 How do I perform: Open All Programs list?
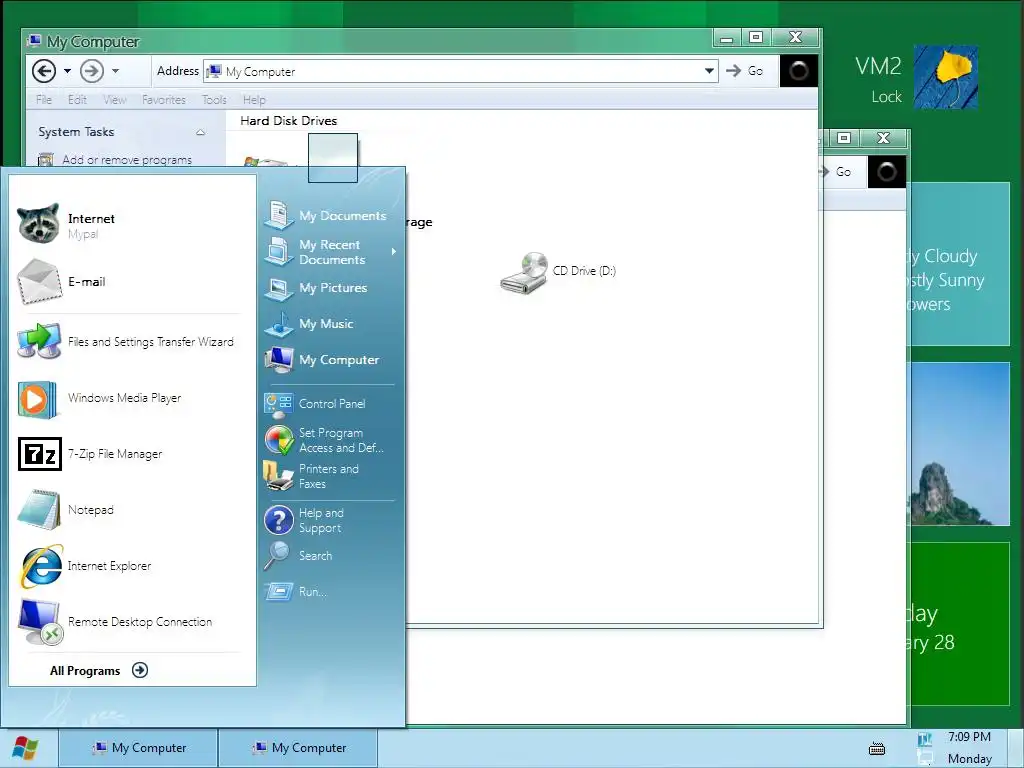[99, 671]
